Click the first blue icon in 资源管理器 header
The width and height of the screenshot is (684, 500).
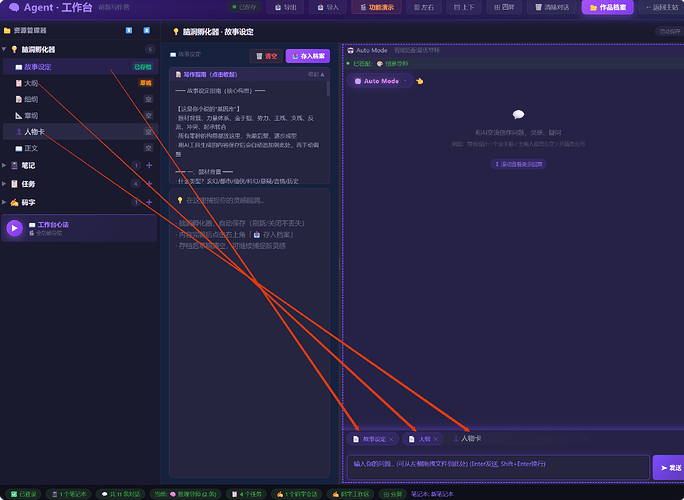click(129, 30)
